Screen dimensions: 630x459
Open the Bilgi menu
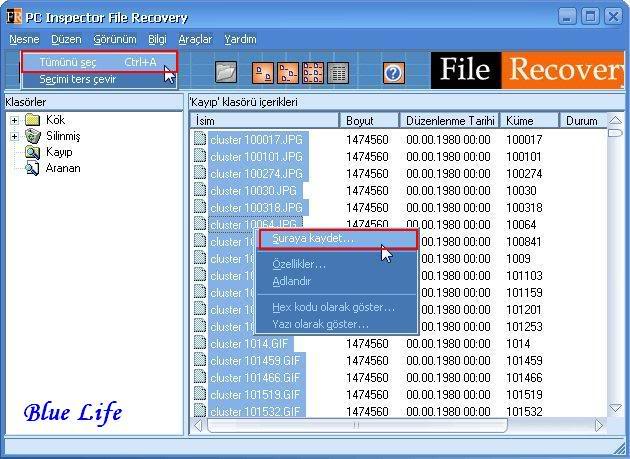[x=157, y=39]
